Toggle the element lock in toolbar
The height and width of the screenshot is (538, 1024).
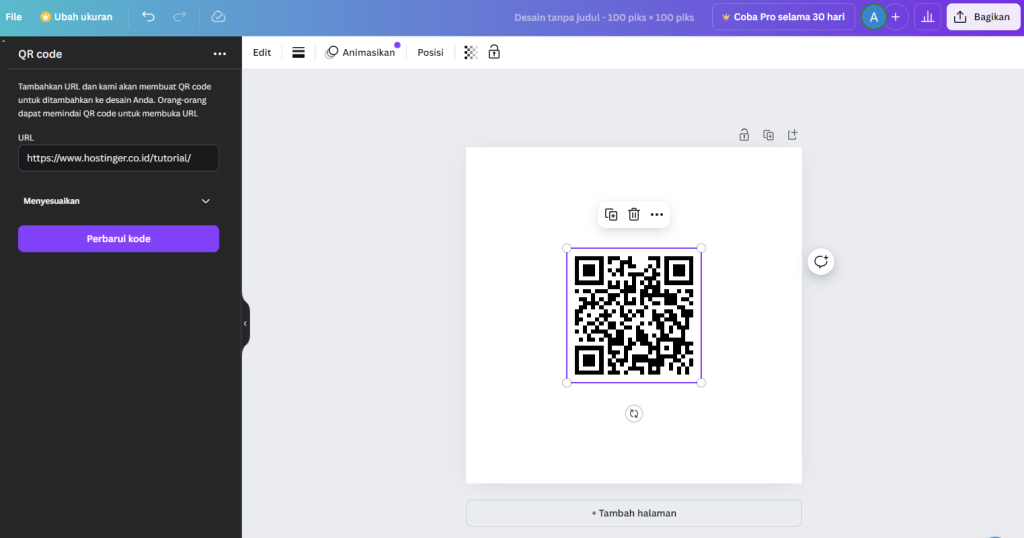(x=494, y=52)
